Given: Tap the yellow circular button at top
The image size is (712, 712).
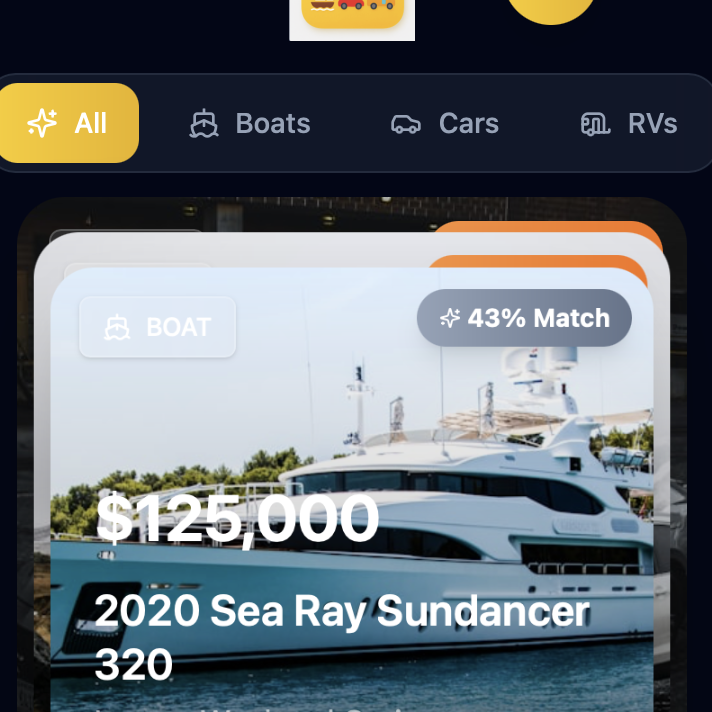Looking at the screenshot, I should pyautogui.click(x=550, y=8).
